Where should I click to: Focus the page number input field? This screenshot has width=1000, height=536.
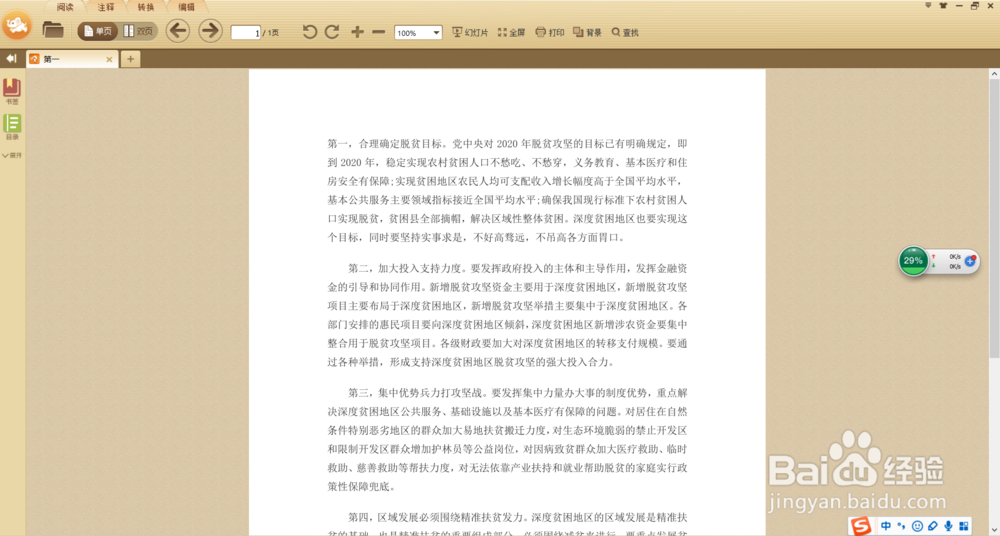(246, 33)
